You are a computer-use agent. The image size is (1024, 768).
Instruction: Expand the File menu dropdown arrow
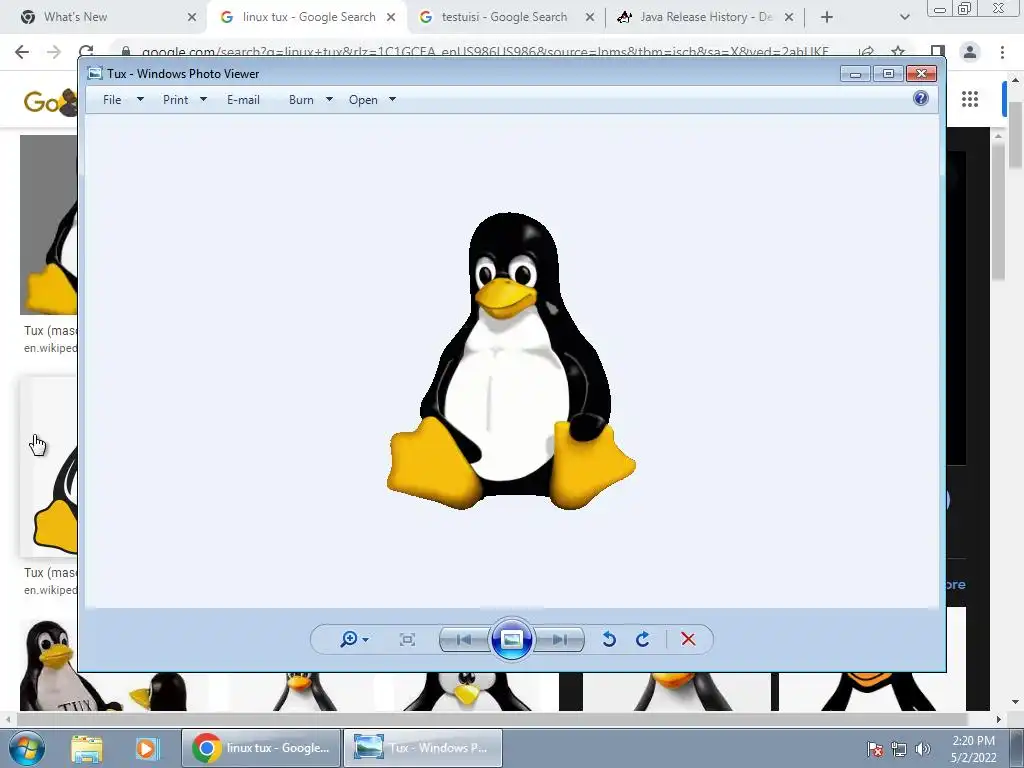140,99
